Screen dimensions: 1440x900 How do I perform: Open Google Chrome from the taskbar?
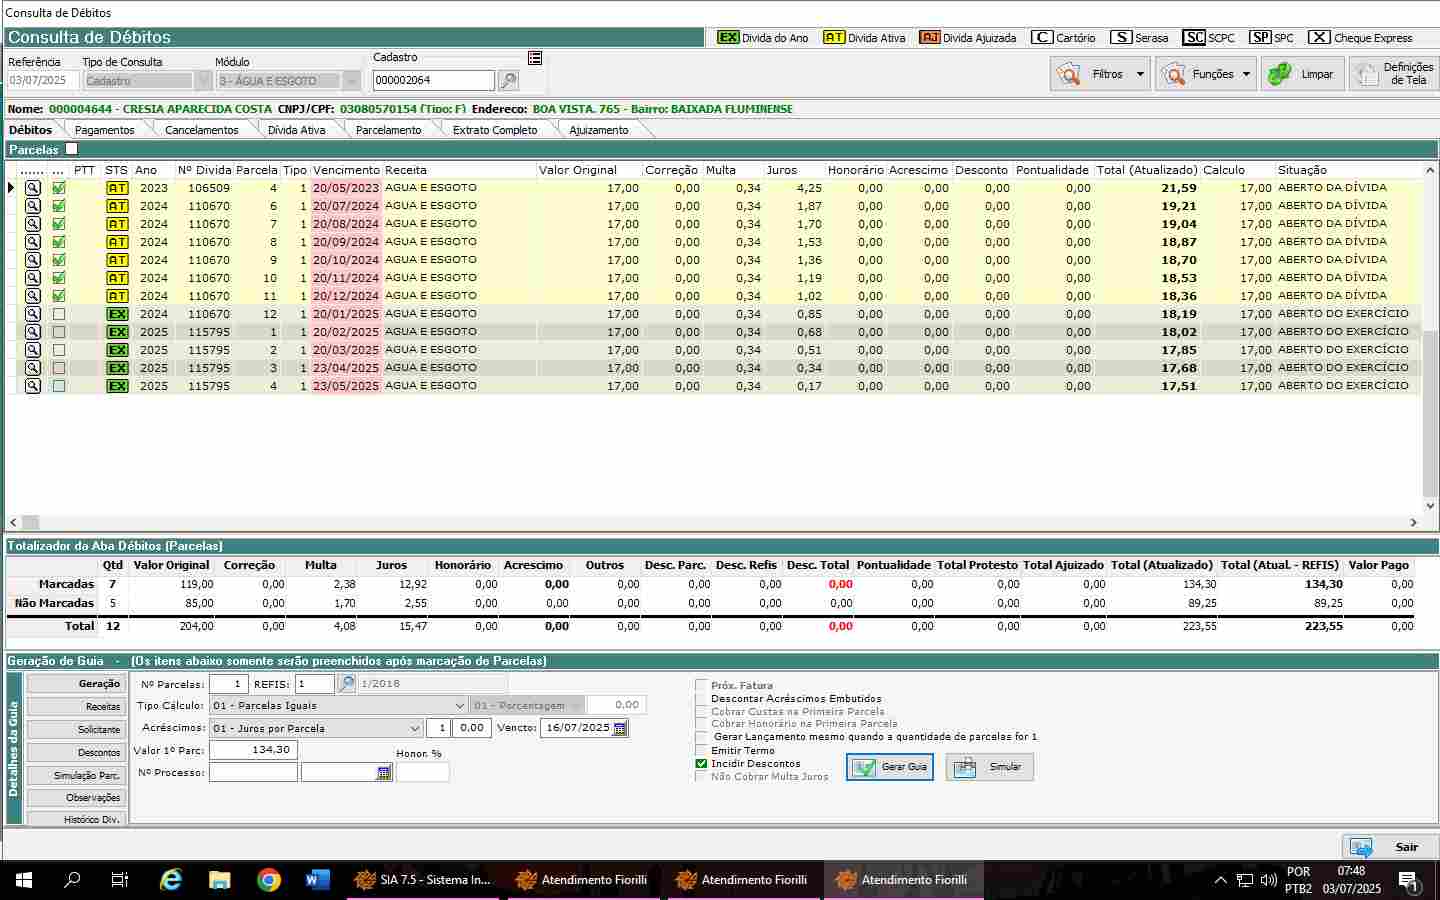[268, 880]
